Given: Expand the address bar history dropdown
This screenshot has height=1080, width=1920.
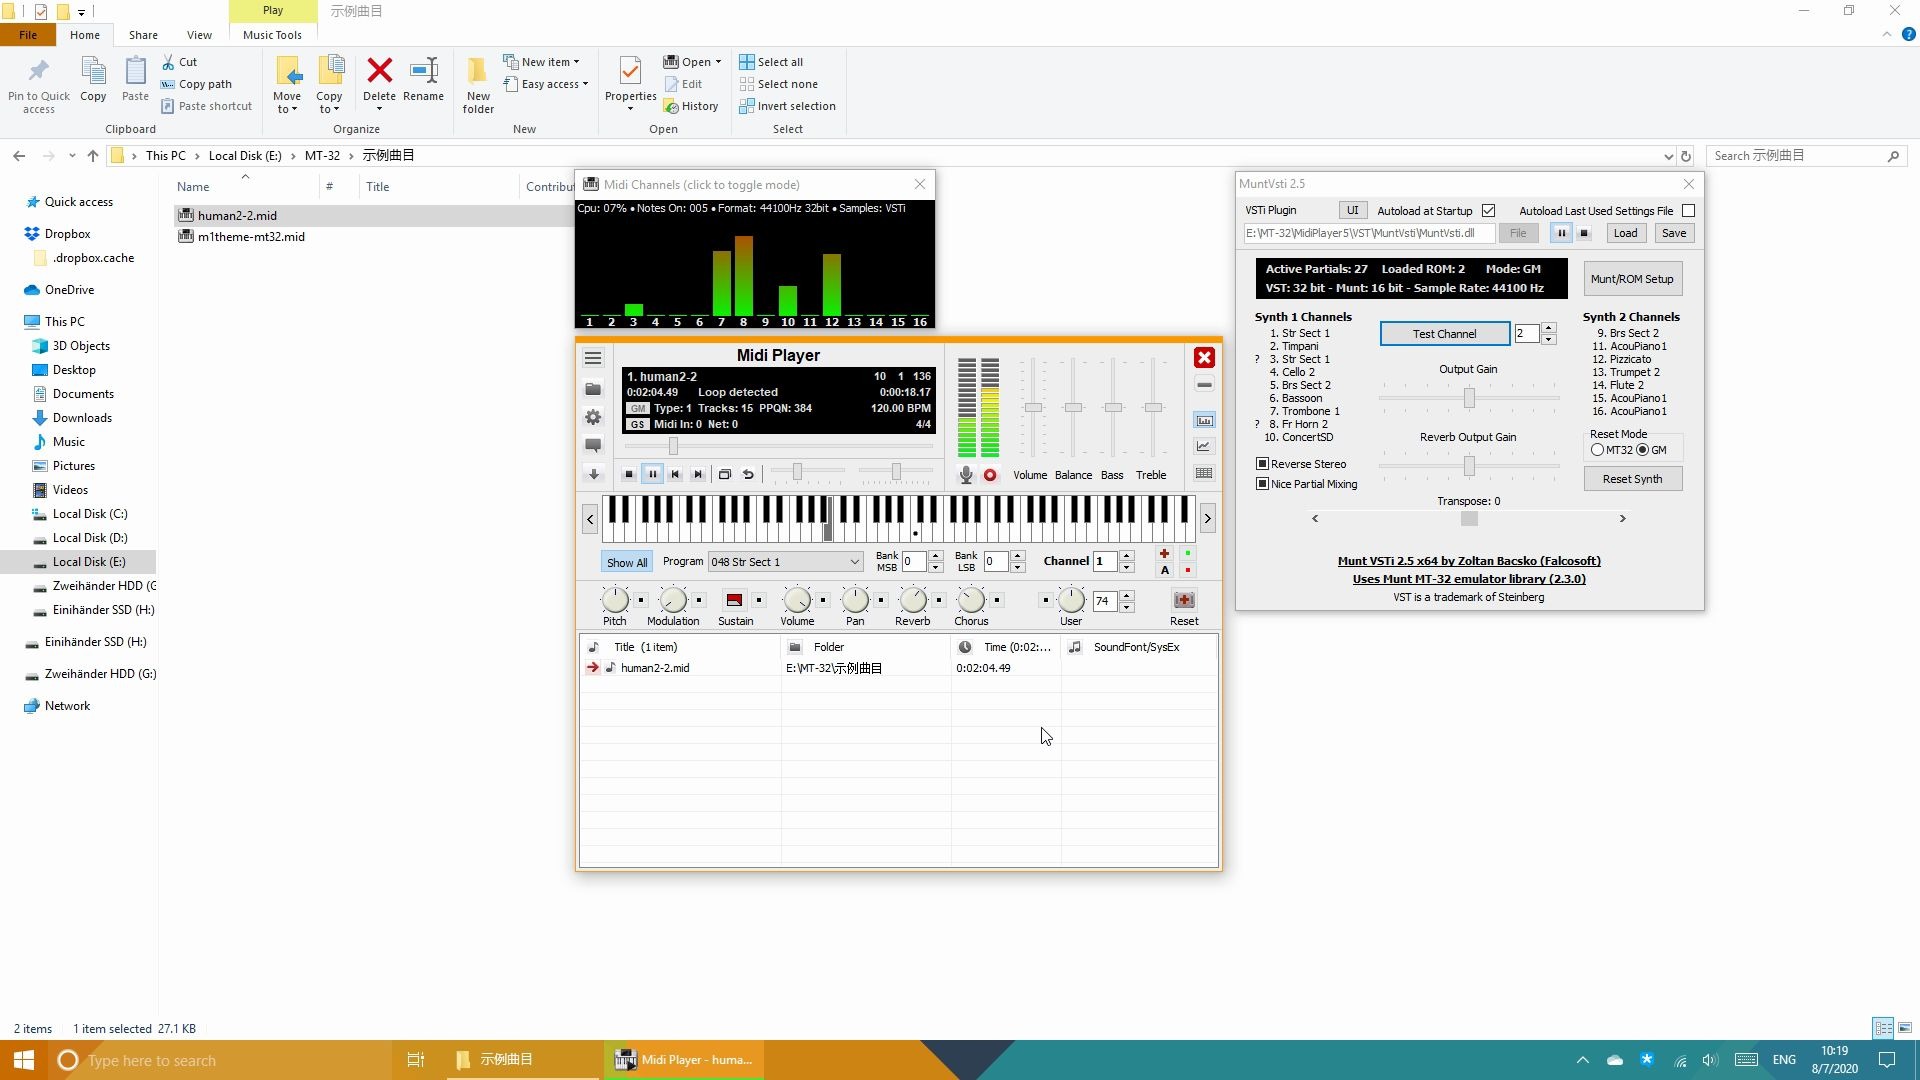Looking at the screenshot, I should [x=1668, y=156].
